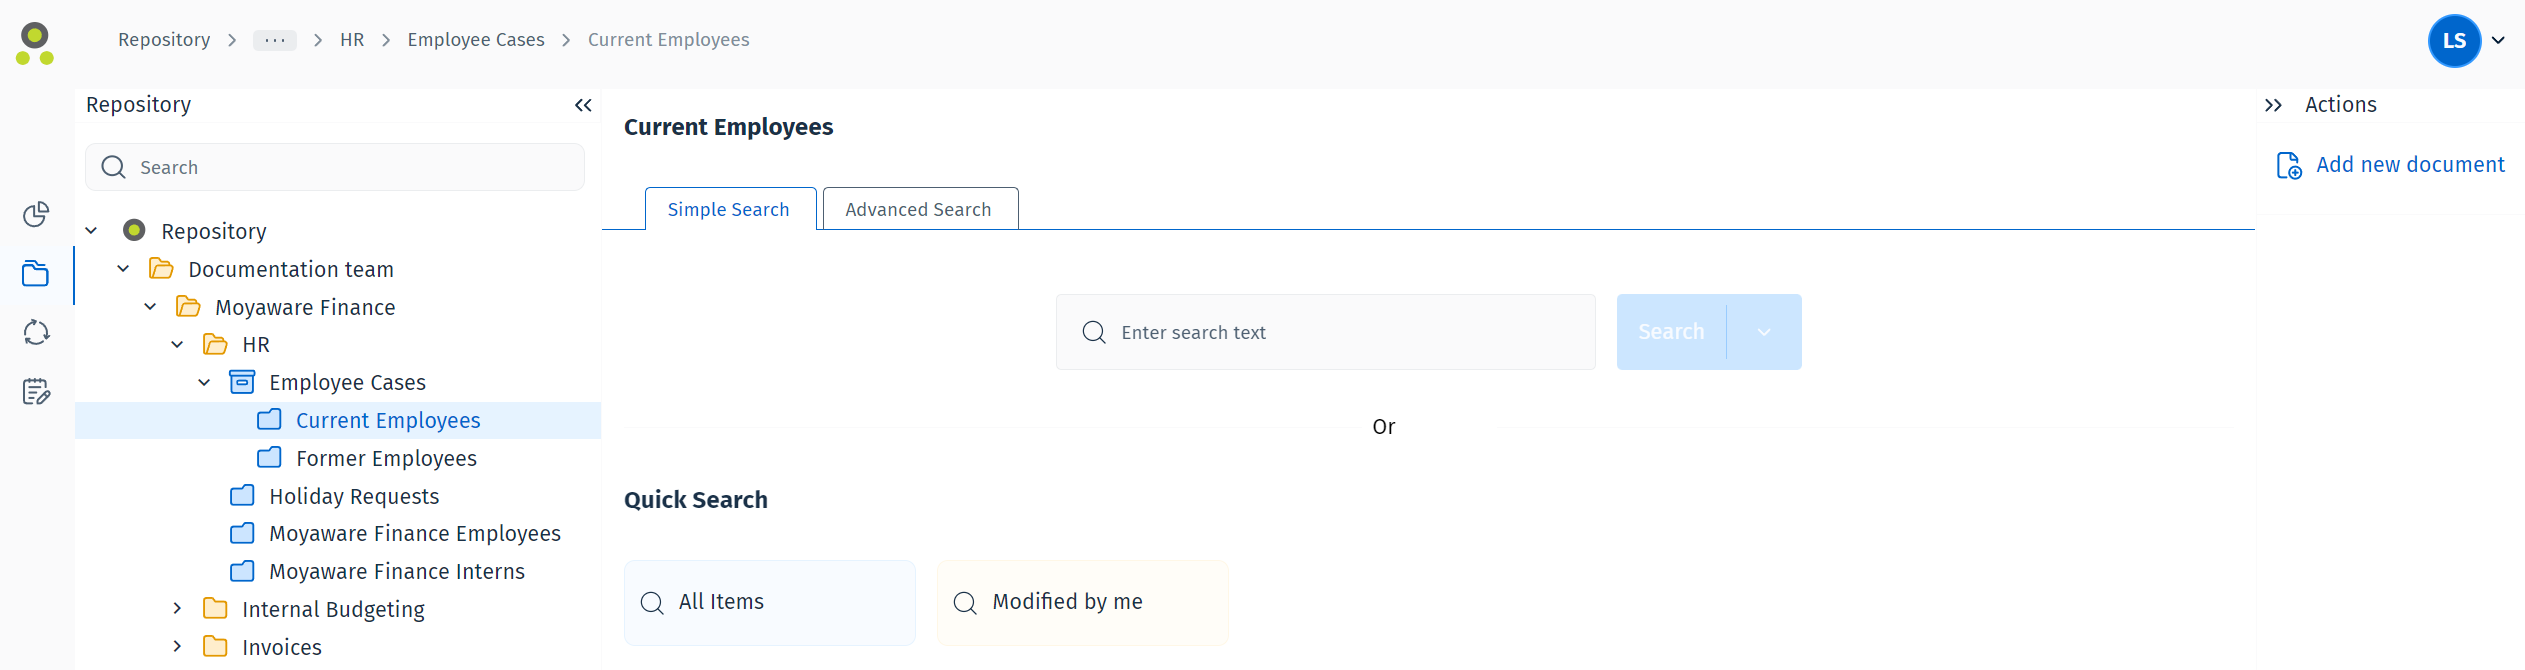Click the sync arrows sidebar icon
The width and height of the screenshot is (2525, 670).
pos(36,332)
